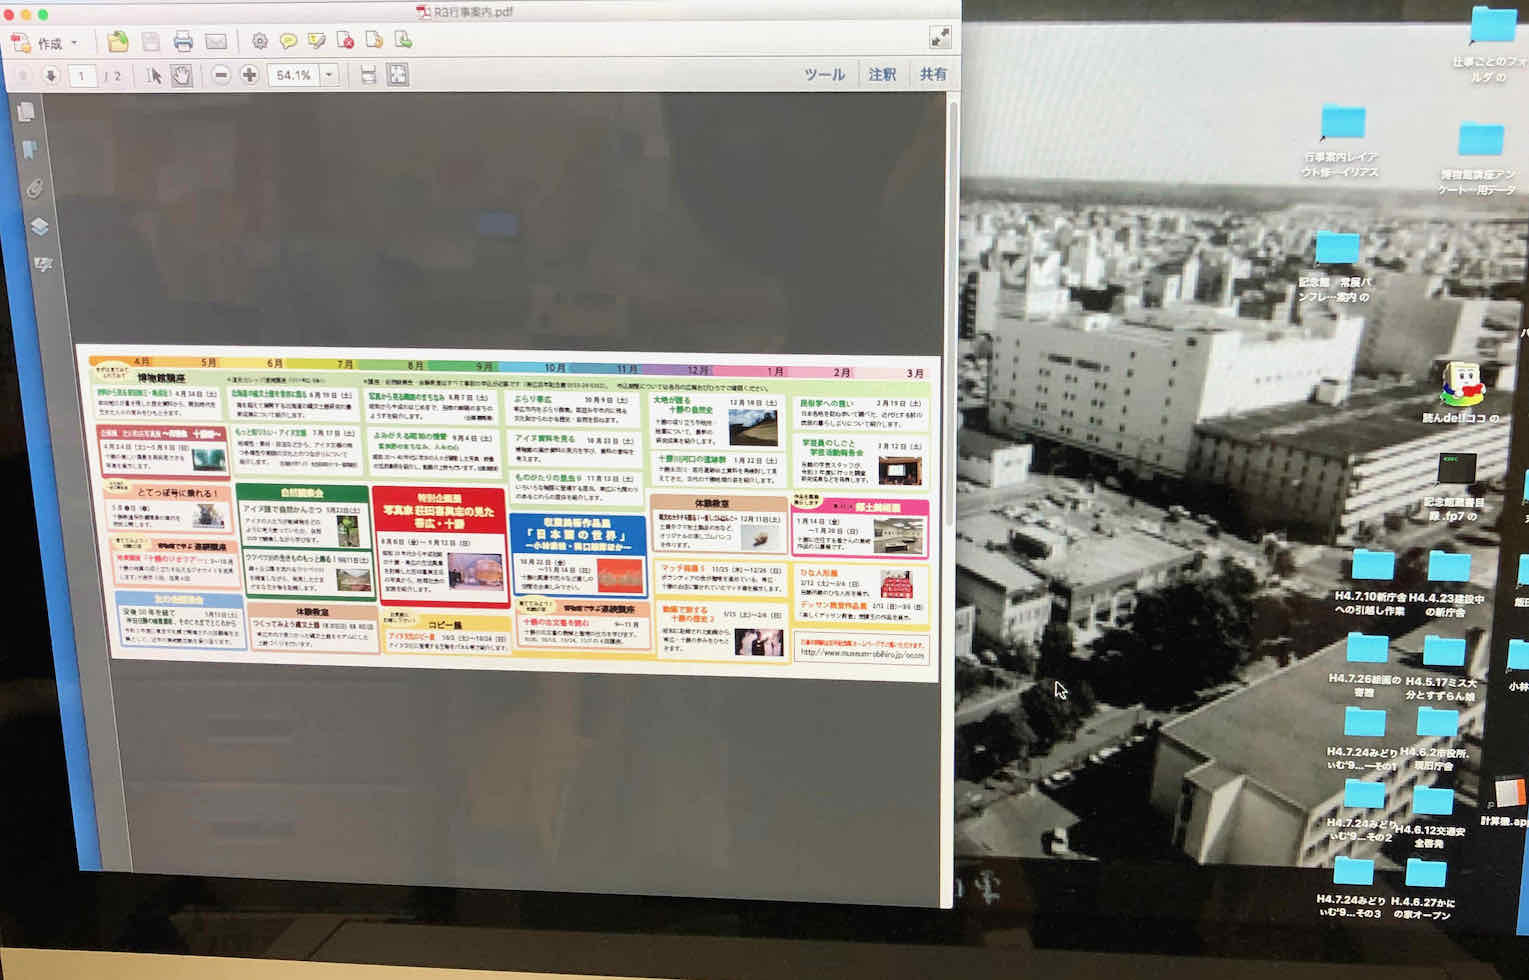Choose the Select (arrow cursor) tool
Image resolution: width=1529 pixels, height=980 pixels.
(154, 75)
